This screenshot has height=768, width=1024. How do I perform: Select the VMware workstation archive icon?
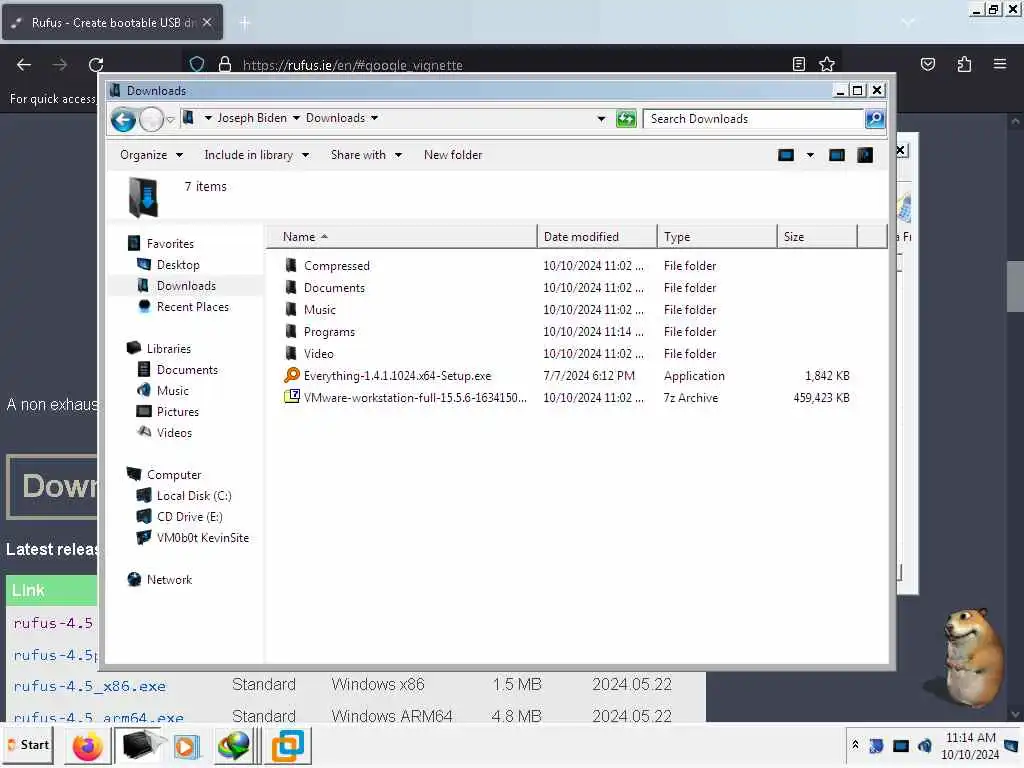click(x=291, y=397)
